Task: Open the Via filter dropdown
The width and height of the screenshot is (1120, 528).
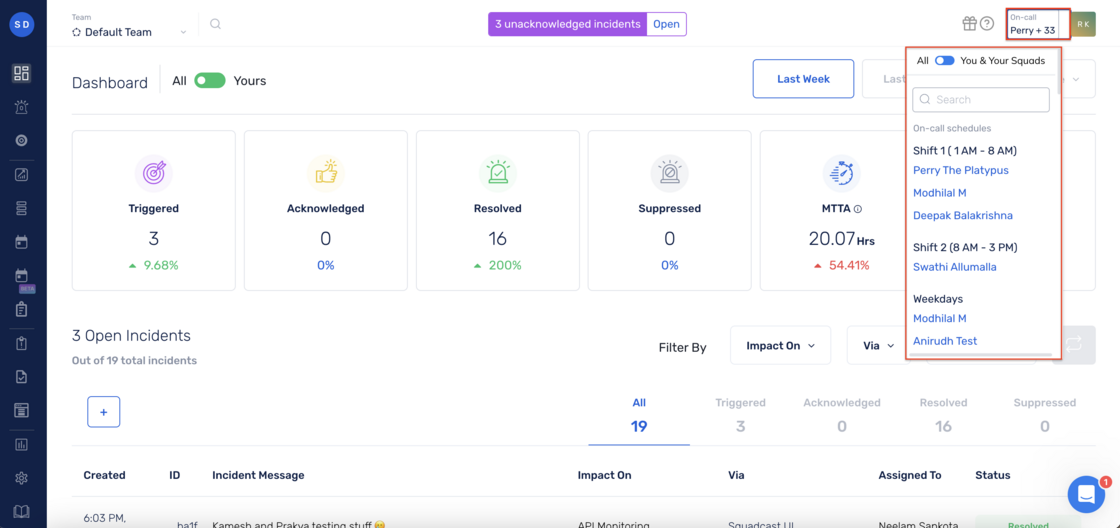Action: (878, 345)
